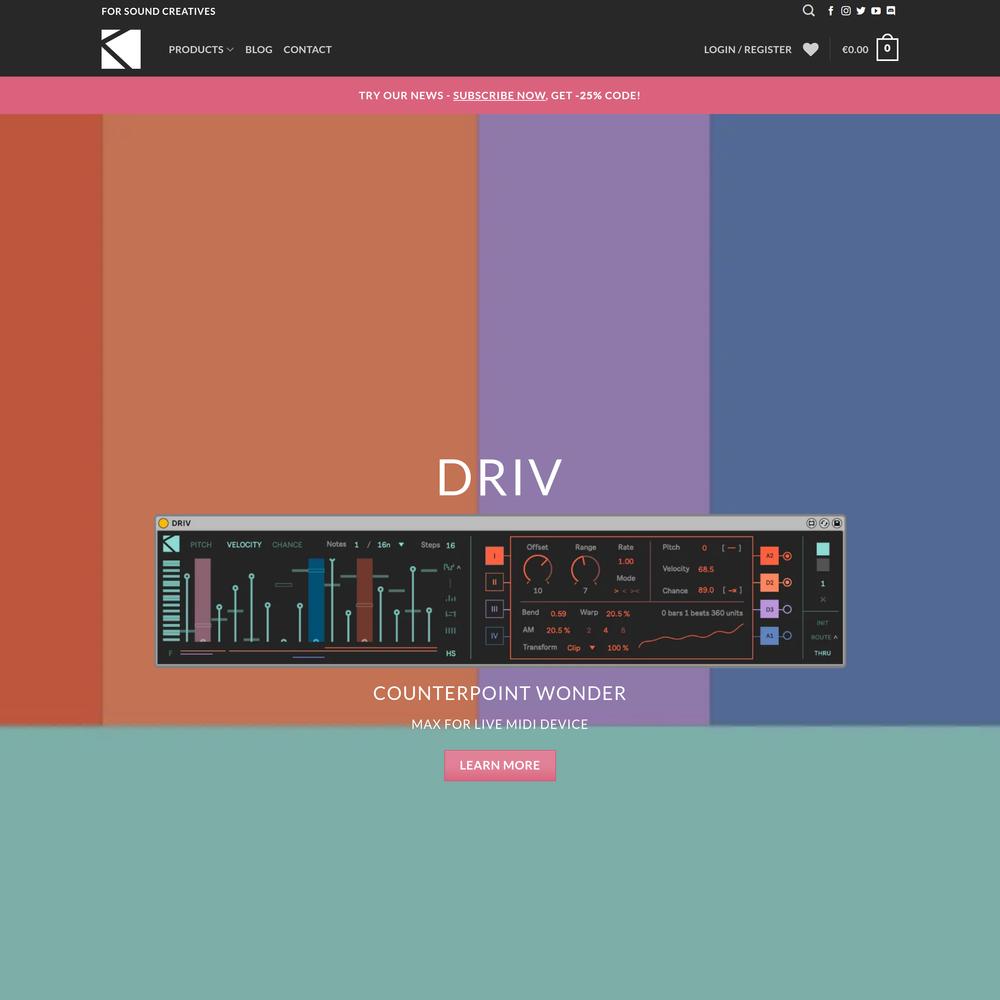Click the teal K logo inside DRIV device

171,544
